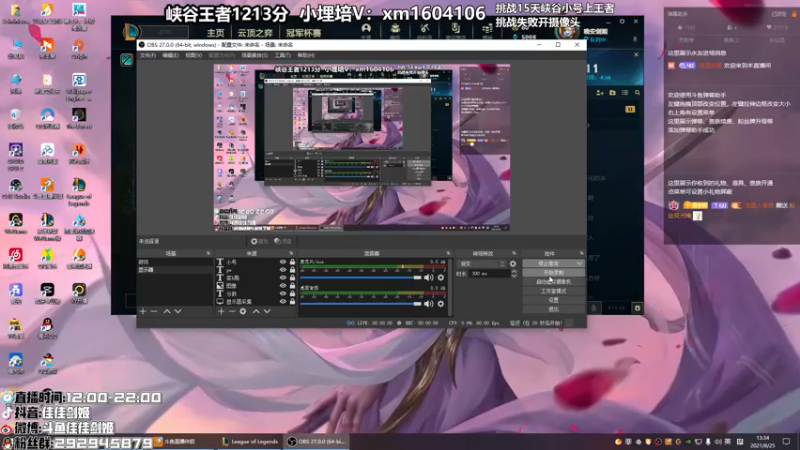Remove selected scene with minus icon
Screen dimensions: 800x450
click(x=154, y=311)
